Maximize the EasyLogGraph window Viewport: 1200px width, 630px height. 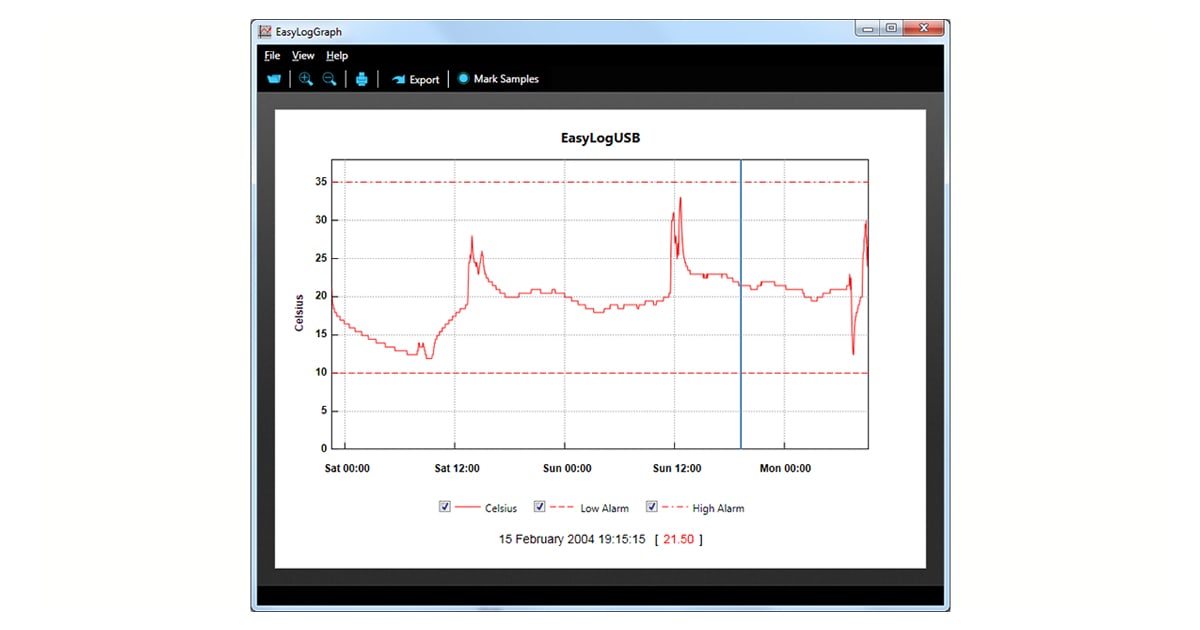(x=891, y=29)
